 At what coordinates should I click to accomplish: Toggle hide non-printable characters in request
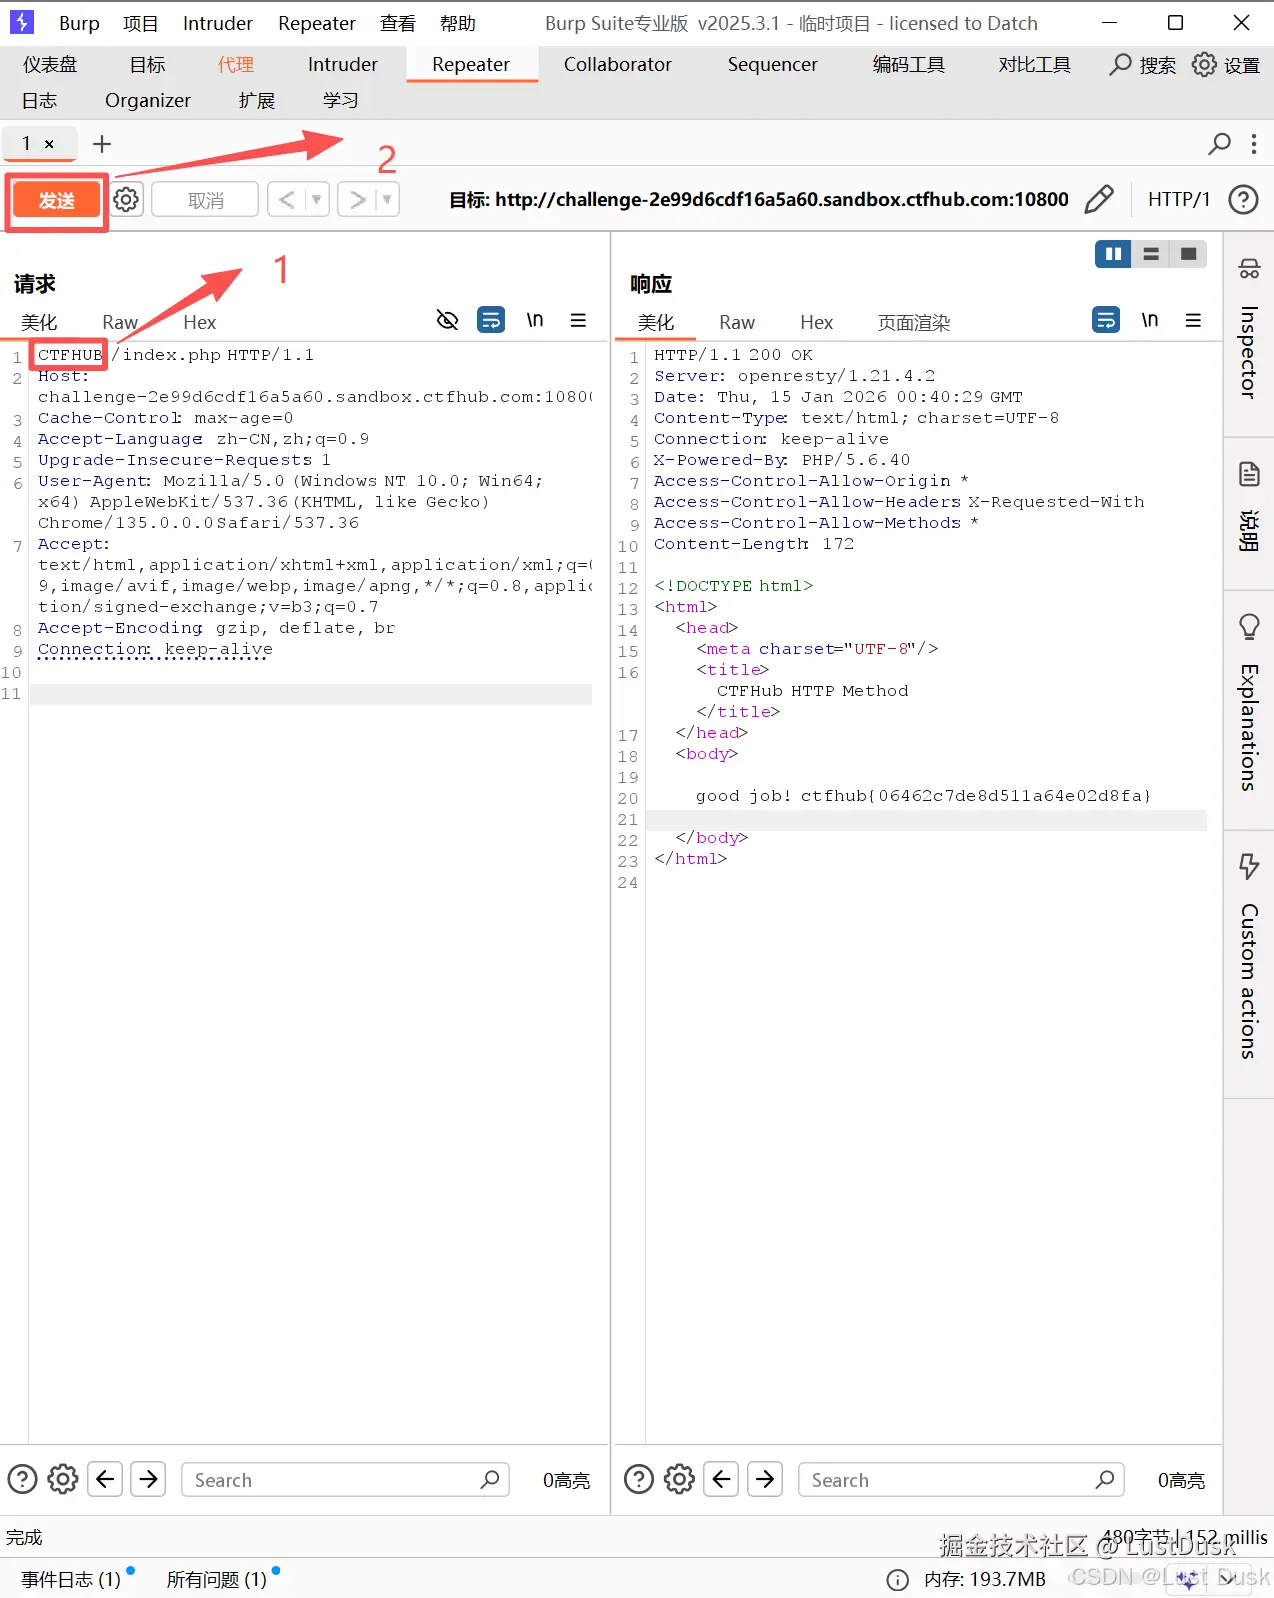click(447, 320)
